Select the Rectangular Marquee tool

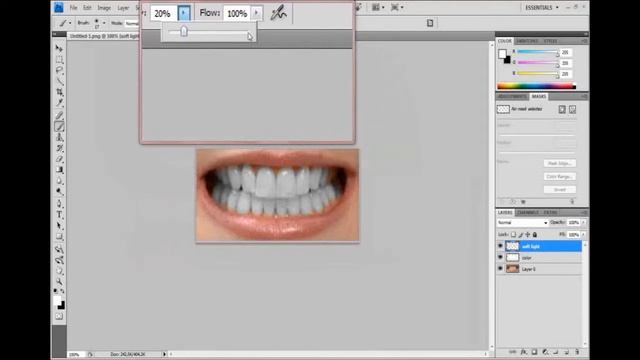(60, 60)
